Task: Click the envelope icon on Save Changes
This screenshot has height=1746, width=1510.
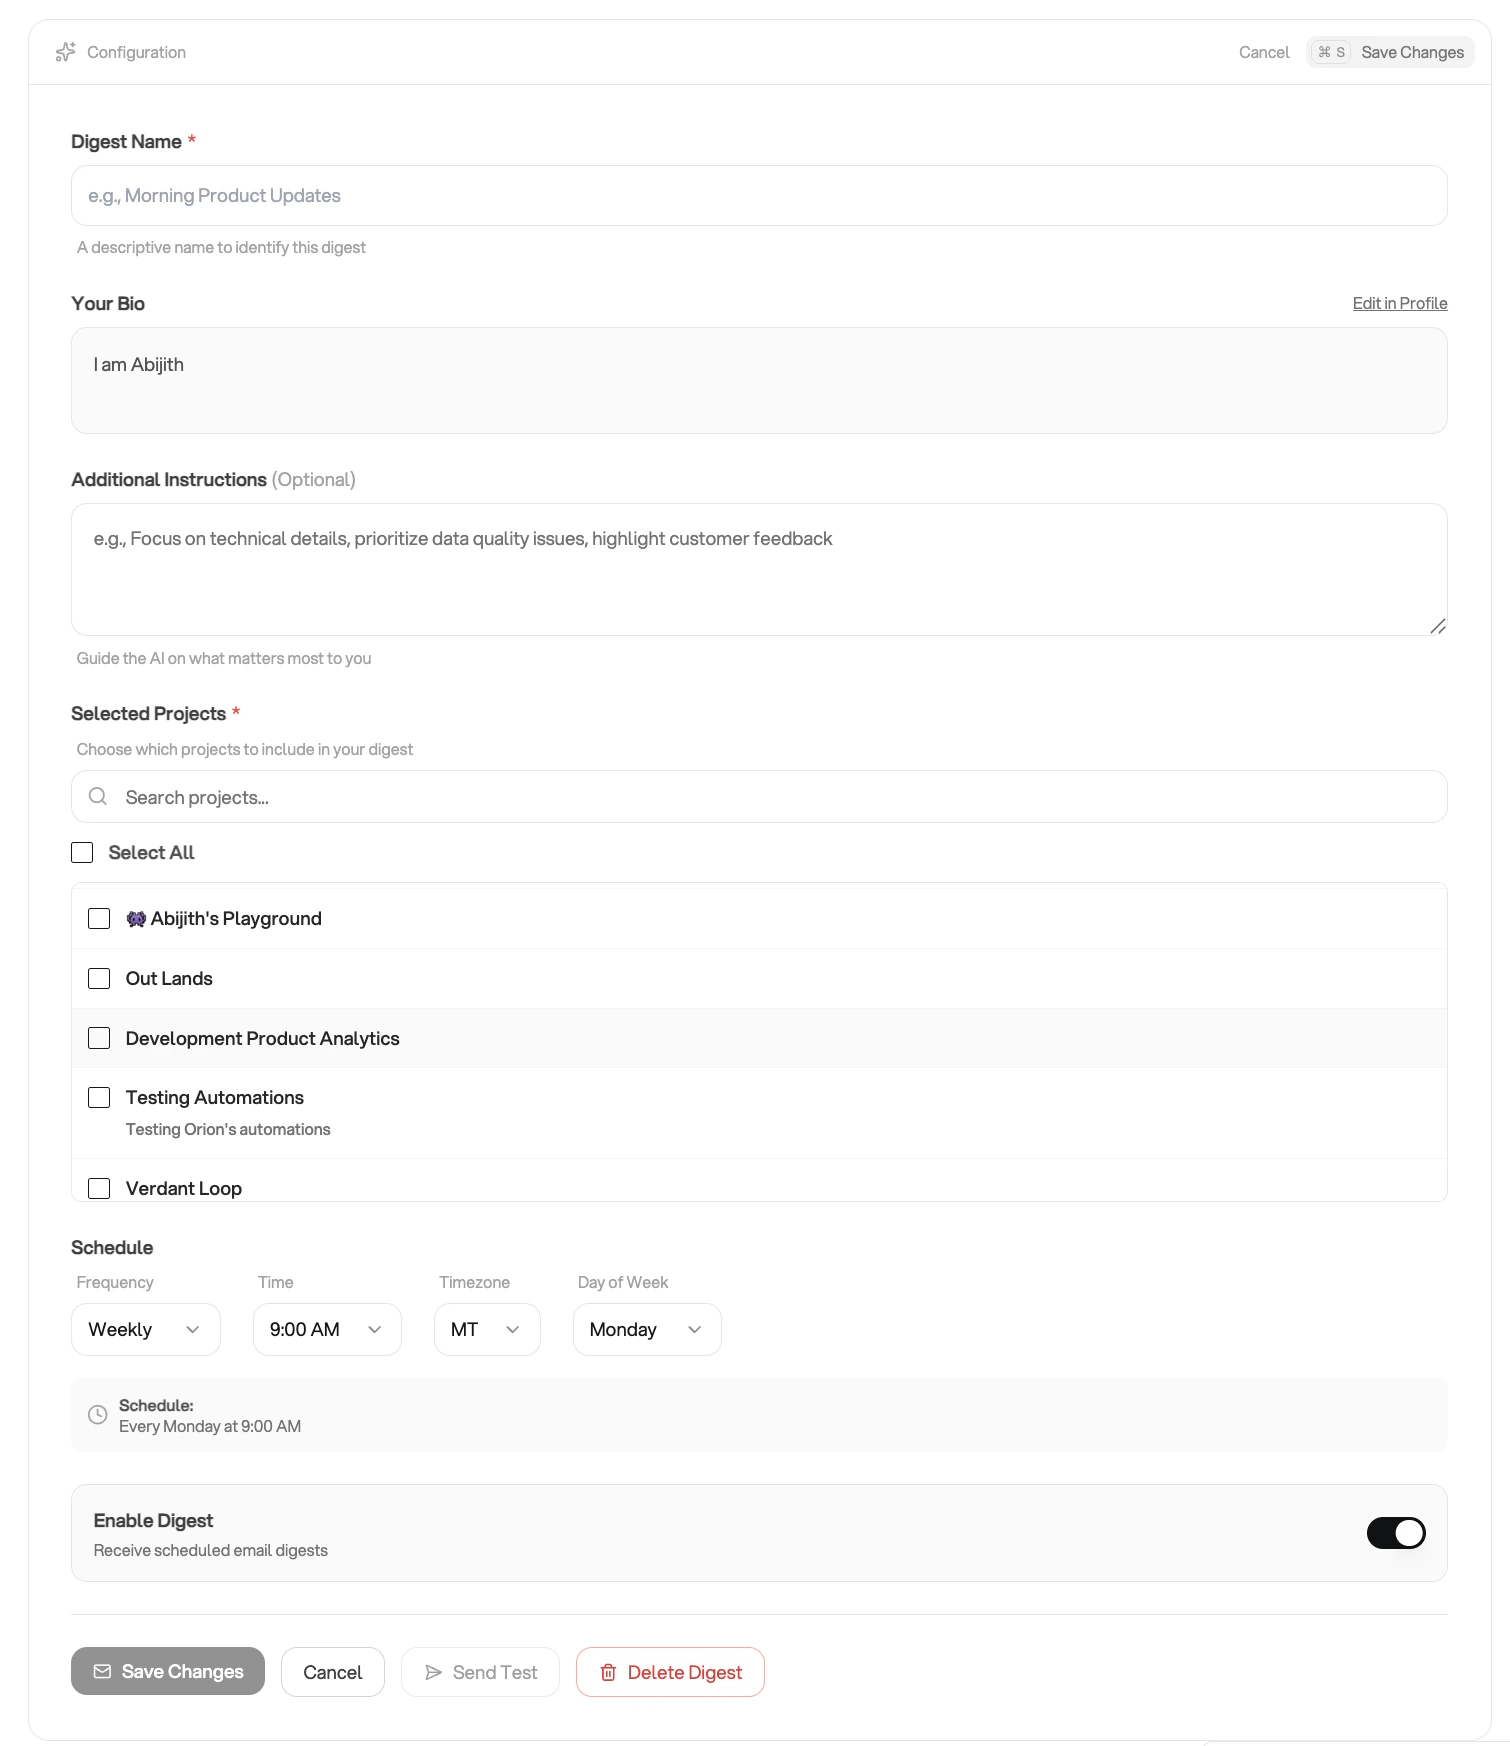Action: (103, 1671)
